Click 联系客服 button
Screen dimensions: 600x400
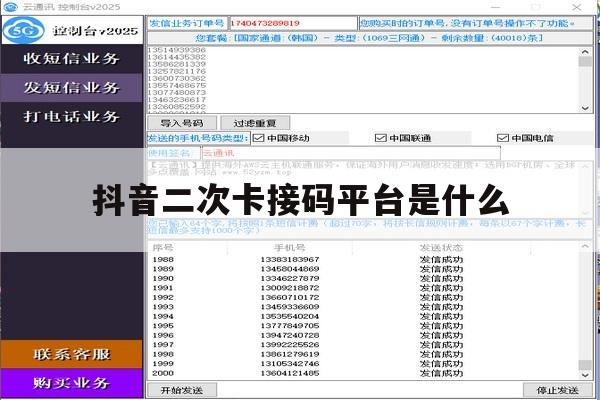(x=72, y=354)
